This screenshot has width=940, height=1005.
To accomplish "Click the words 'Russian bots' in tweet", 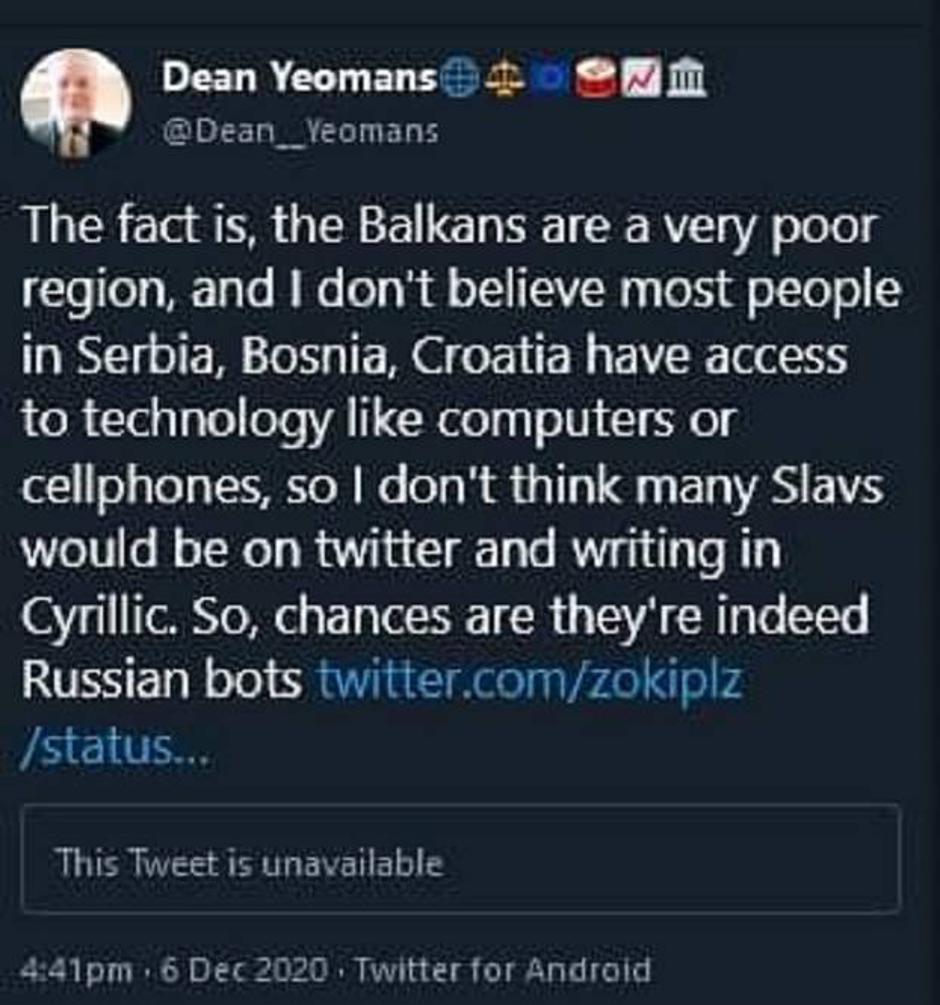I will 162,682.
